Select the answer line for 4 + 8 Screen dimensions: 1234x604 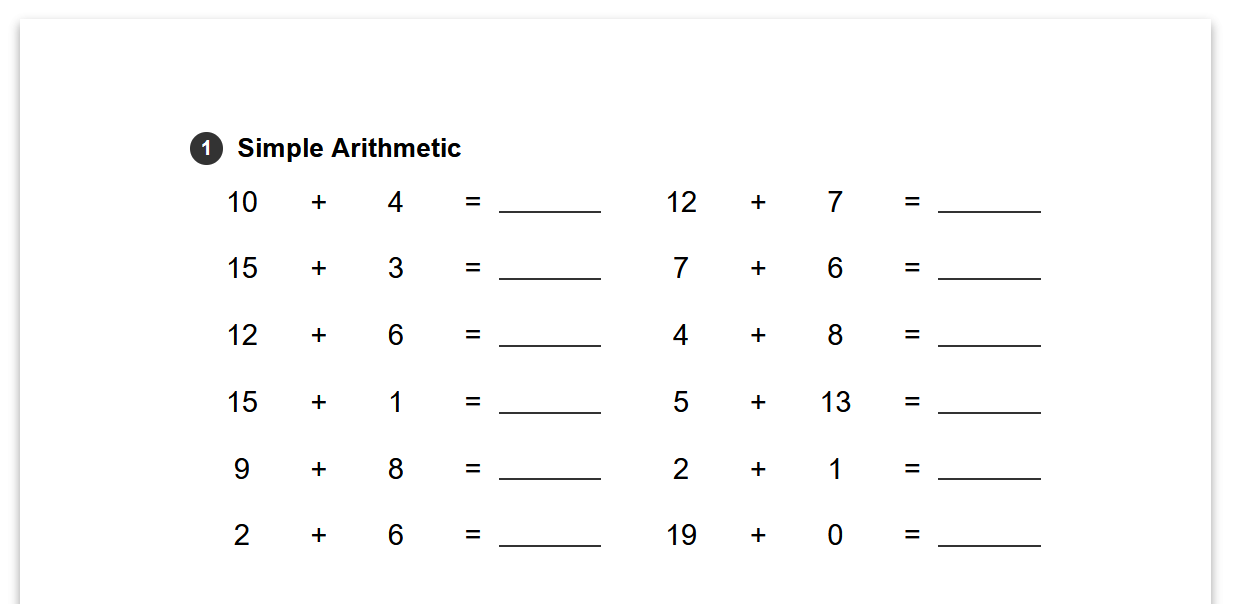(x=989, y=336)
